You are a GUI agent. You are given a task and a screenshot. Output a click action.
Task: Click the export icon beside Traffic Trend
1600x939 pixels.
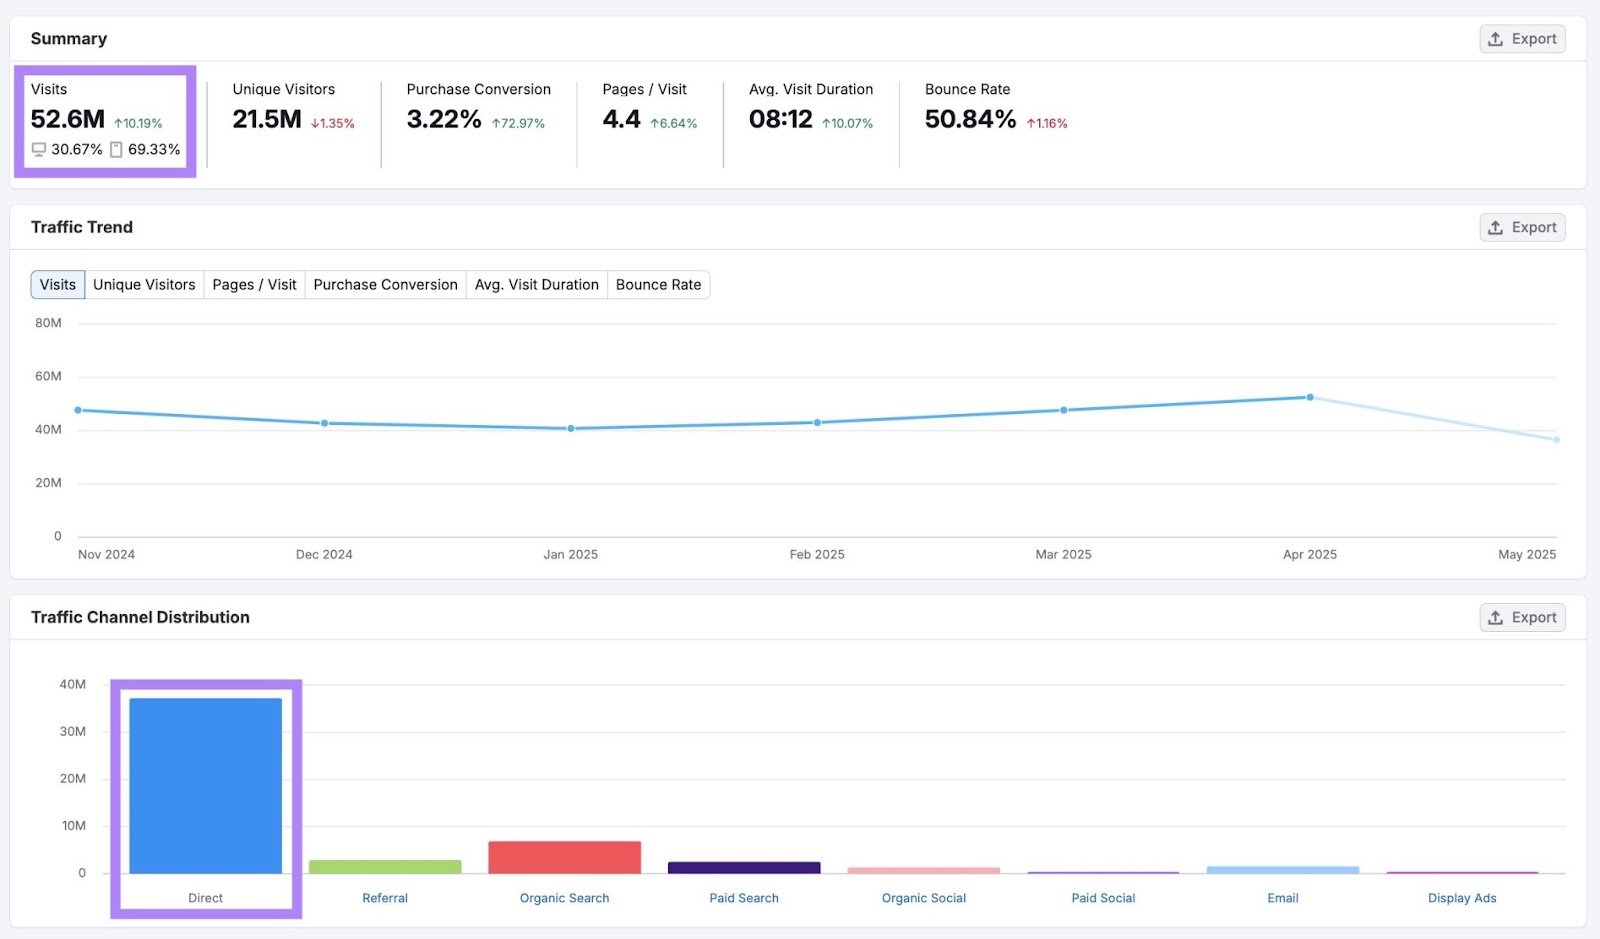[x=1496, y=227]
